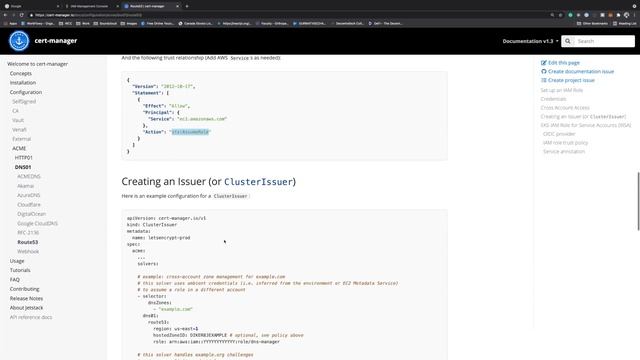
Task: Click the page vertical scrollbar thumb
Action: coord(638,201)
